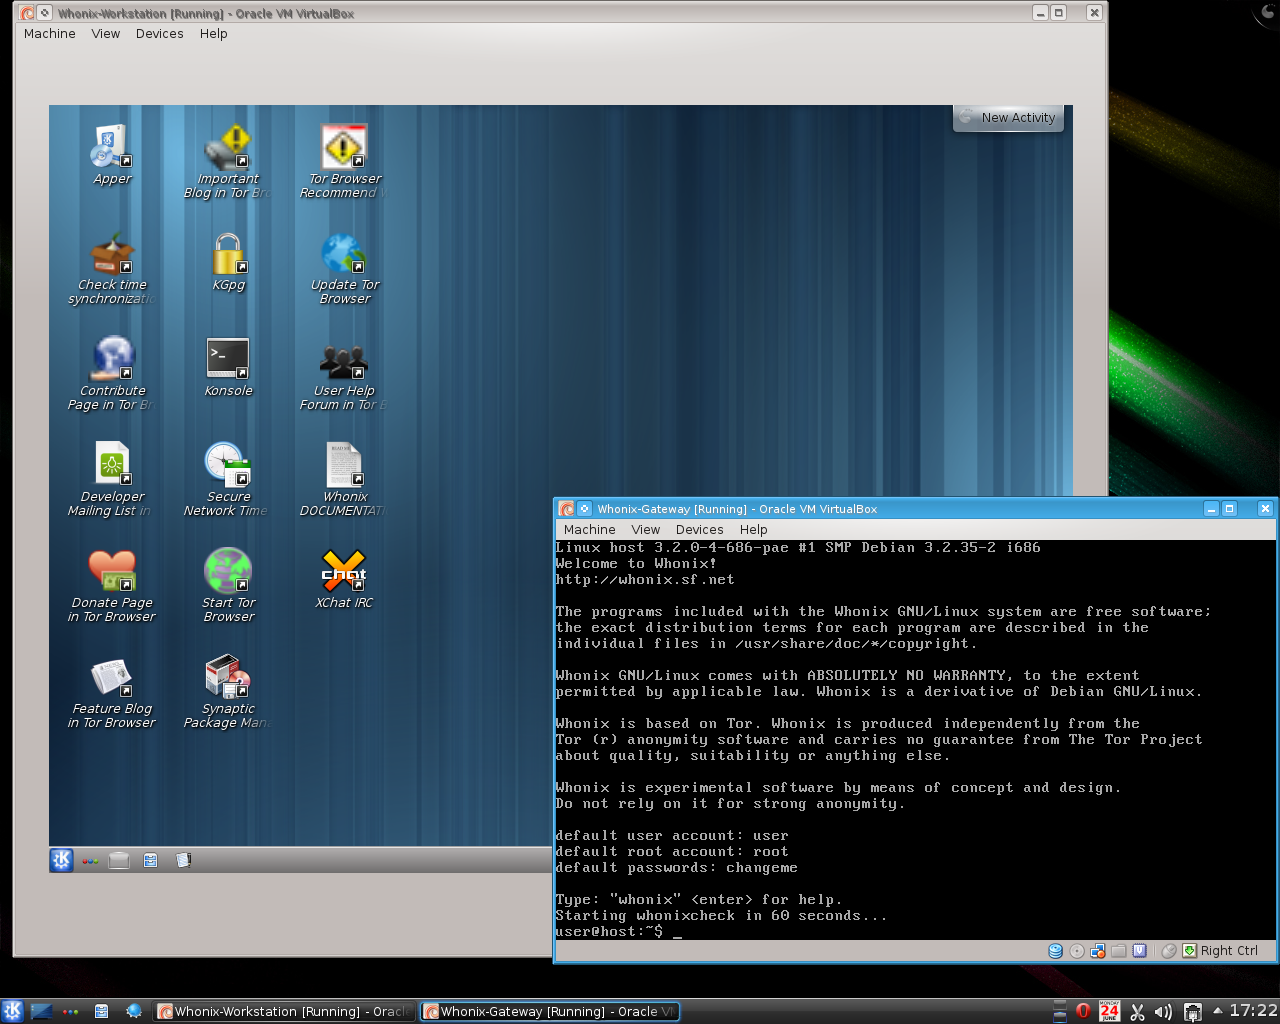Switch to Whonix-Workstation taskbar entry
This screenshot has width=1280, height=1024.
click(x=284, y=1011)
